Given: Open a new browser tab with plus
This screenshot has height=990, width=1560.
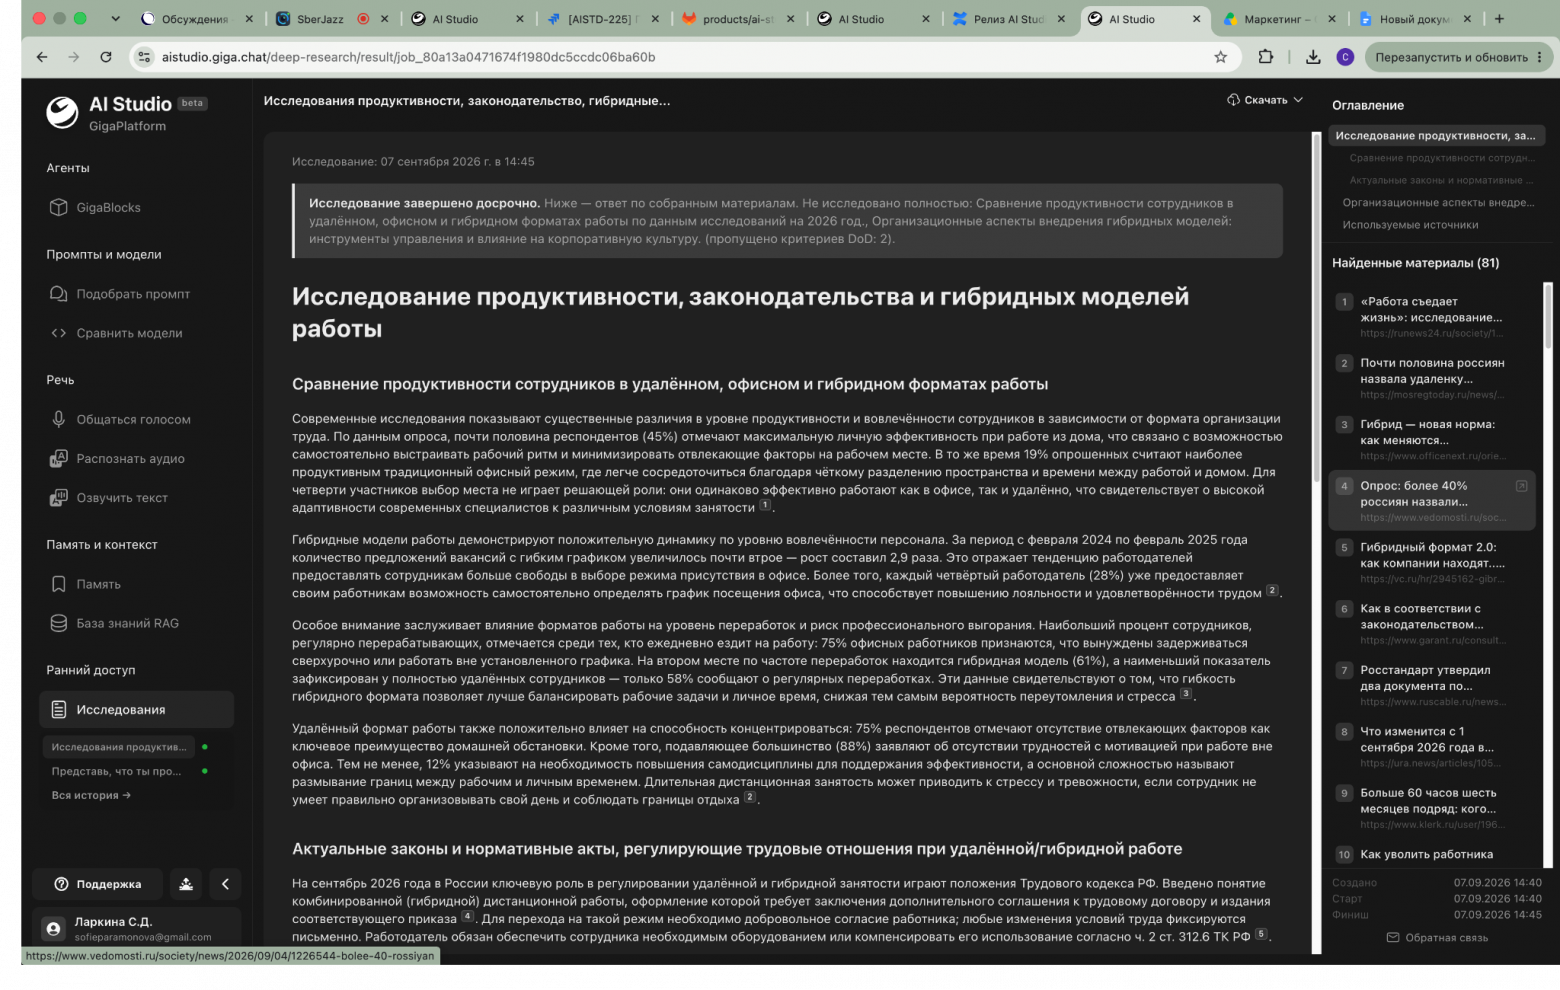Looking at the screenshot, I should (1499, 19).
